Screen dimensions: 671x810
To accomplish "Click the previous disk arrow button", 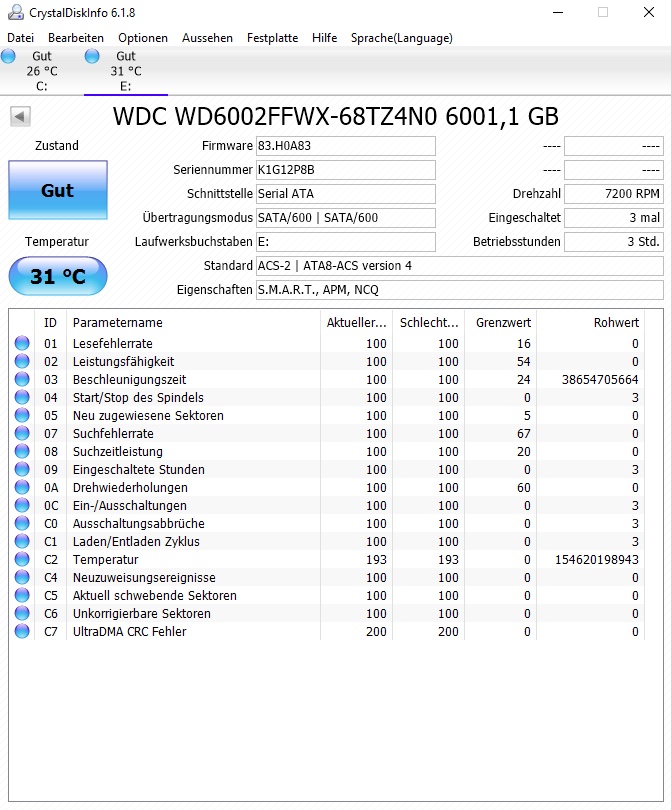I will (20, 116).
